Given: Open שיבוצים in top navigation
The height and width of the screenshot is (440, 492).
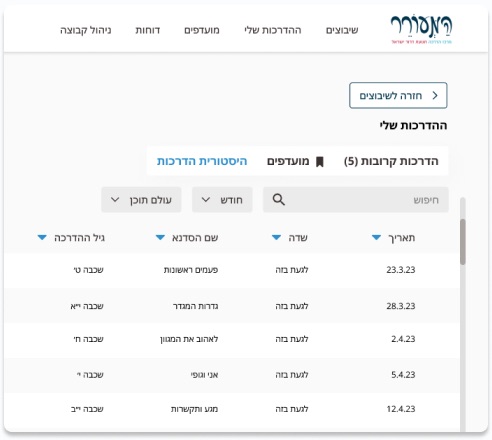Looking at the screenshot, I should 342,30.
